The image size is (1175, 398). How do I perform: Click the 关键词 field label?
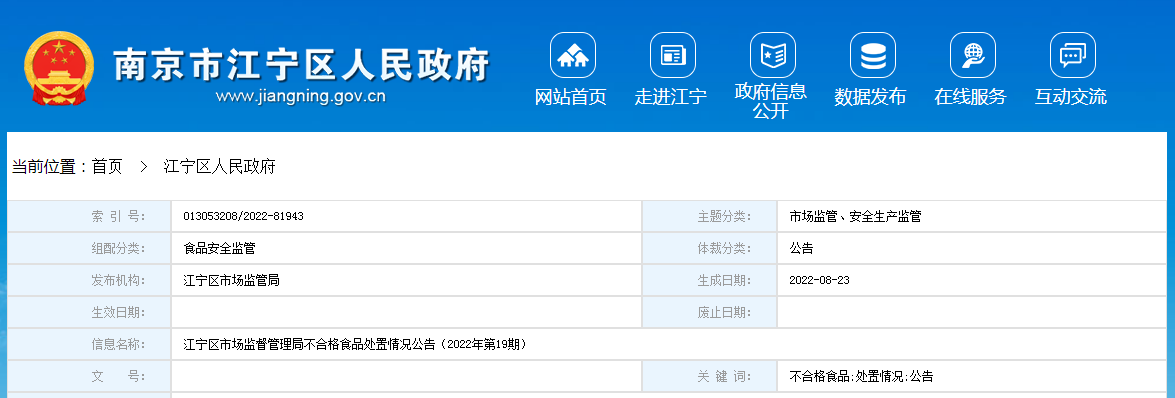[725, 377]
